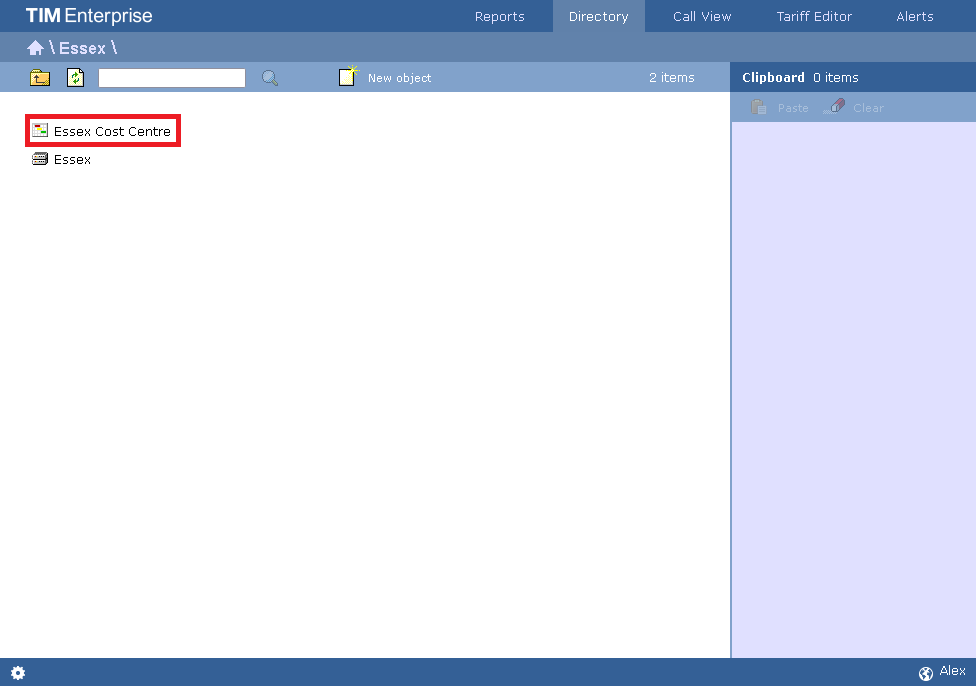Refresh the directory listing
The width and height of the screenshot is (976, 686).
pos(75,78)
